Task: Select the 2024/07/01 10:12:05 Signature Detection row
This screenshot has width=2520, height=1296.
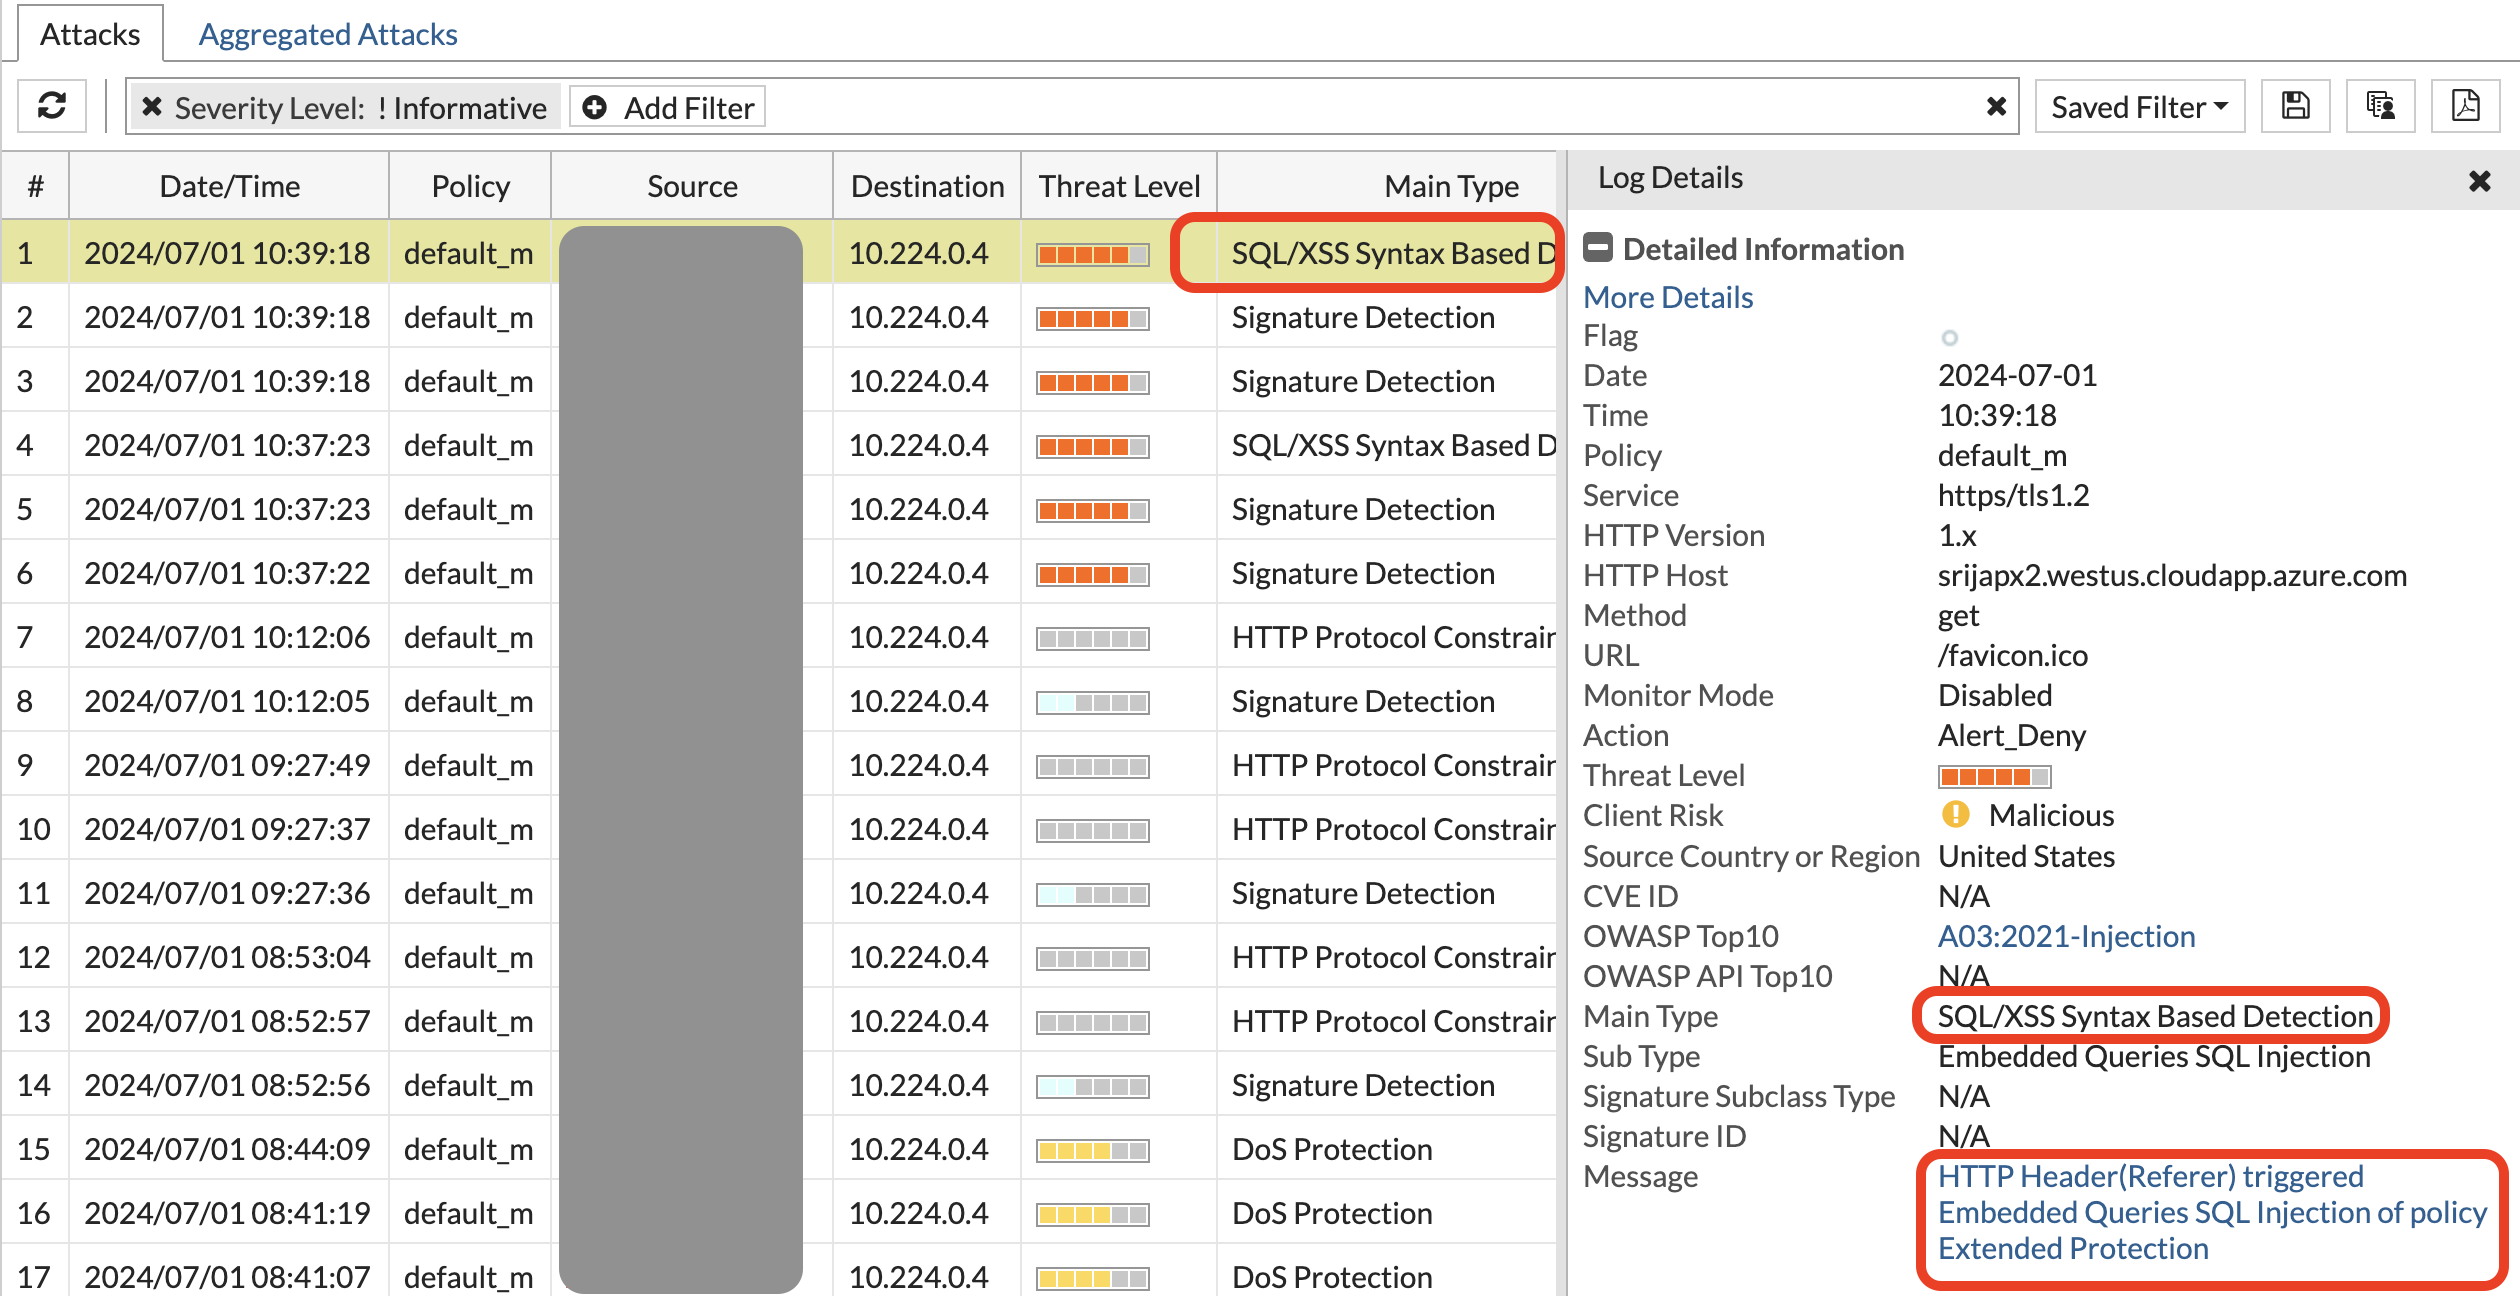Action: 778,701
